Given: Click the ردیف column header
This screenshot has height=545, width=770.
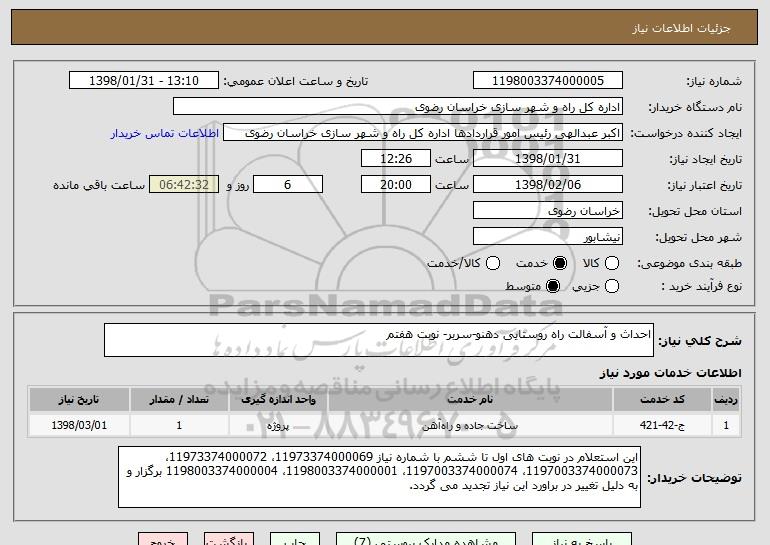Looking at the screenshot, I should click(726, 399).
